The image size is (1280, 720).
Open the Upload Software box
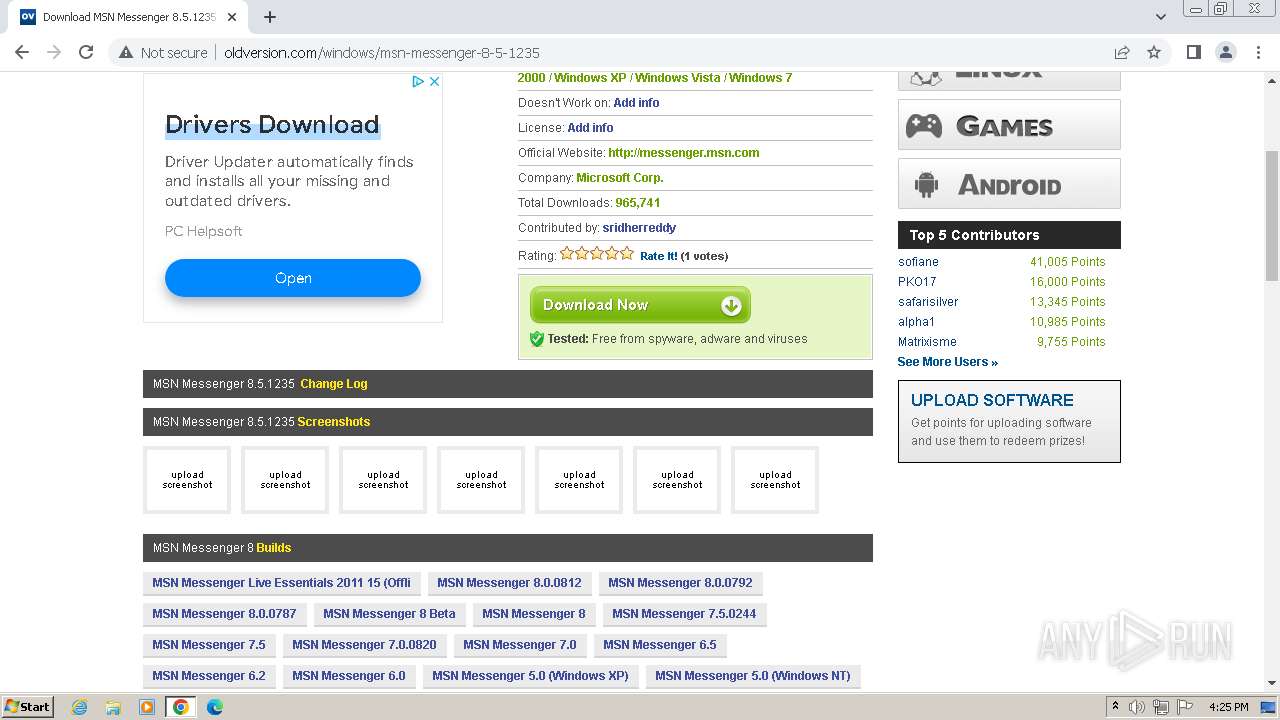tap(1009, 421)
